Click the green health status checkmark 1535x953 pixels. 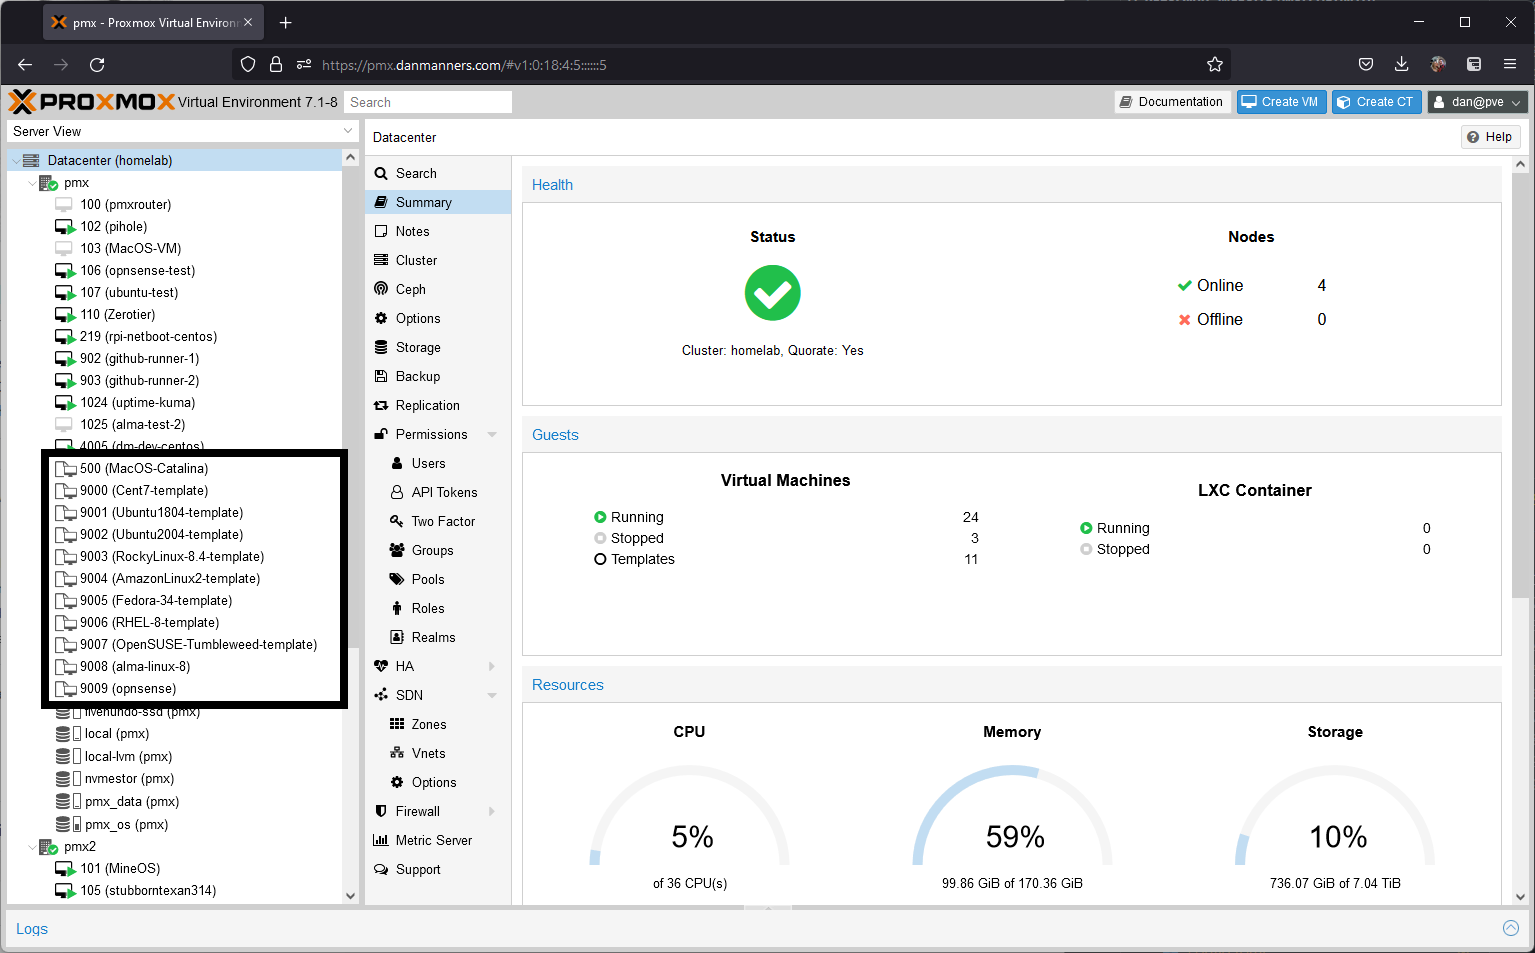point(773,293)
